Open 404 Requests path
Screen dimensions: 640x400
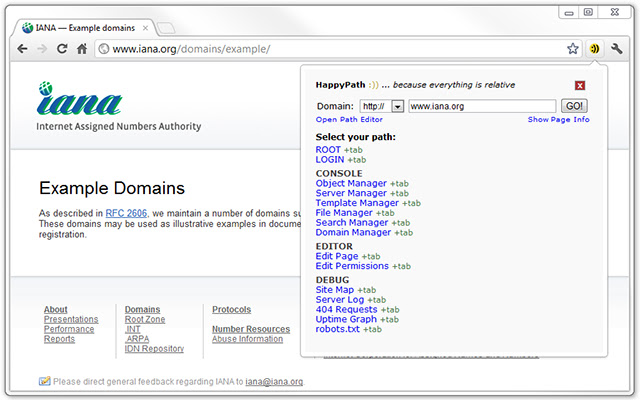click(346, 309)
